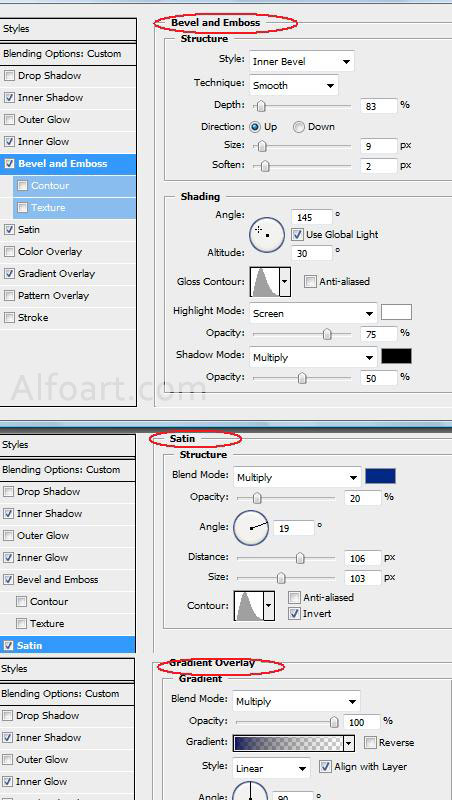Open the gradient picker arrow

coord(349,743)
